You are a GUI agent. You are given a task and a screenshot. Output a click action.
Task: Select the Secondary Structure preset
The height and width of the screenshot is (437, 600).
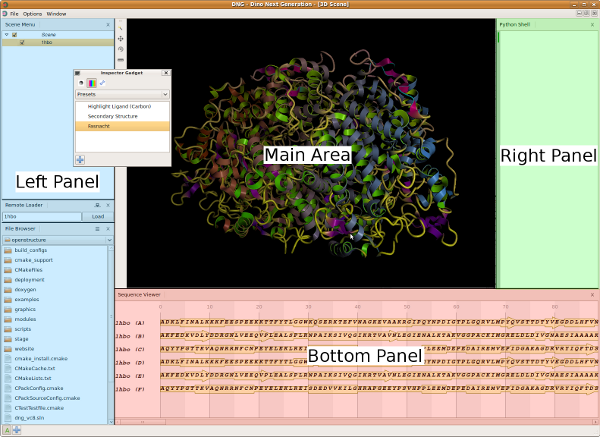[112, 116]
